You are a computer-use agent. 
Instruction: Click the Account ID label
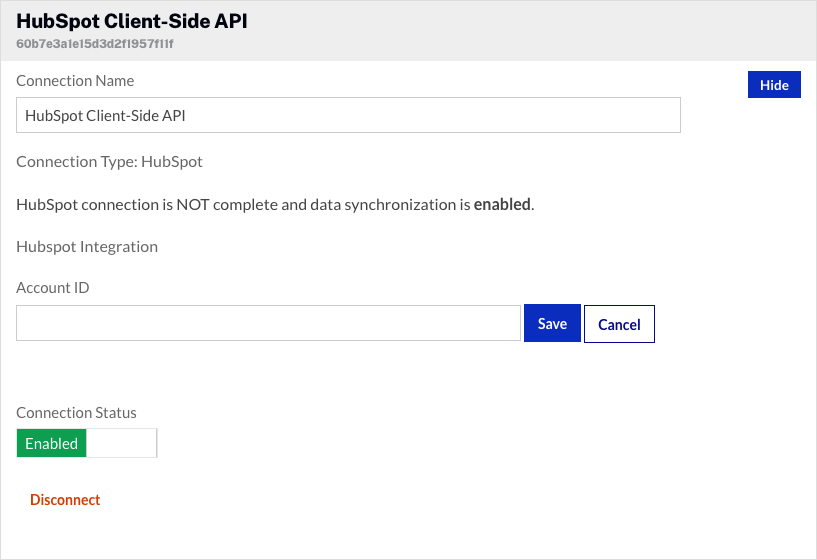[53, 288]
